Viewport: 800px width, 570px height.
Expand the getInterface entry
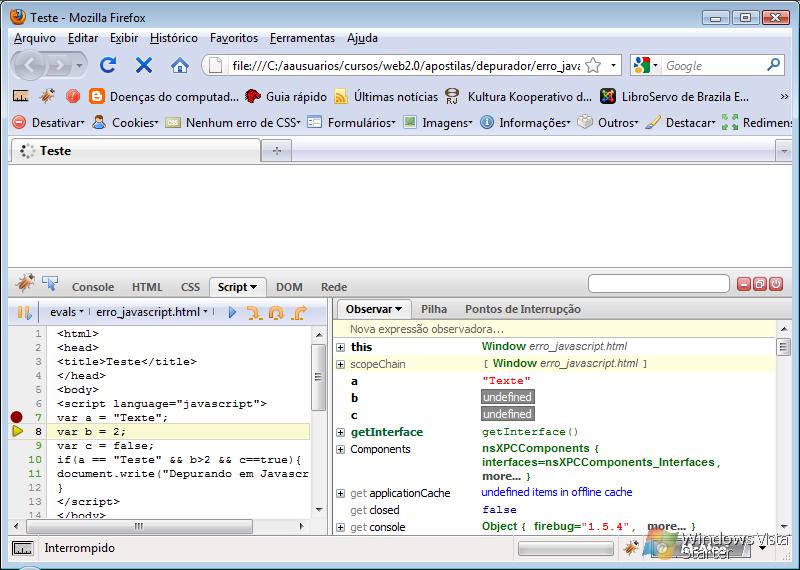pyautogui.click(x=340, y=433)
